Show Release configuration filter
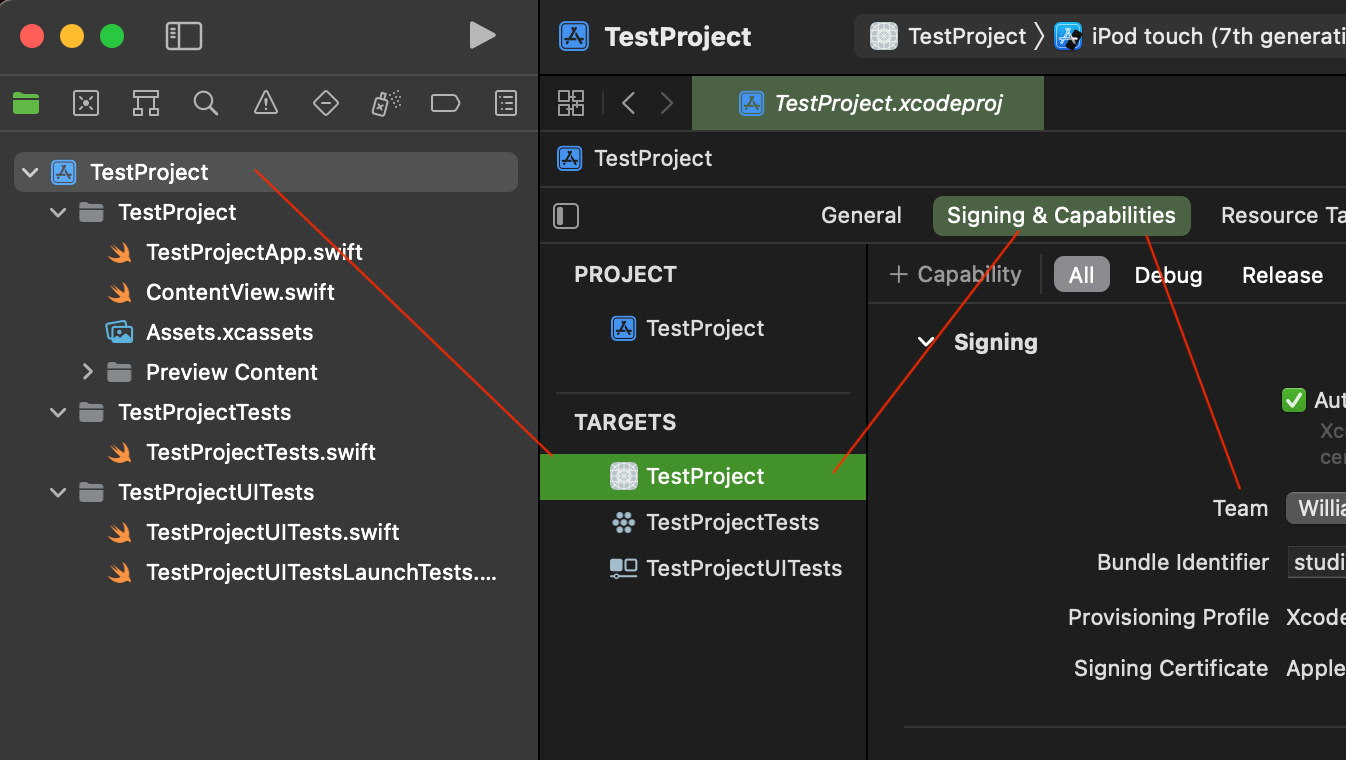1346x760 pixels. (x=1282, y=275)
